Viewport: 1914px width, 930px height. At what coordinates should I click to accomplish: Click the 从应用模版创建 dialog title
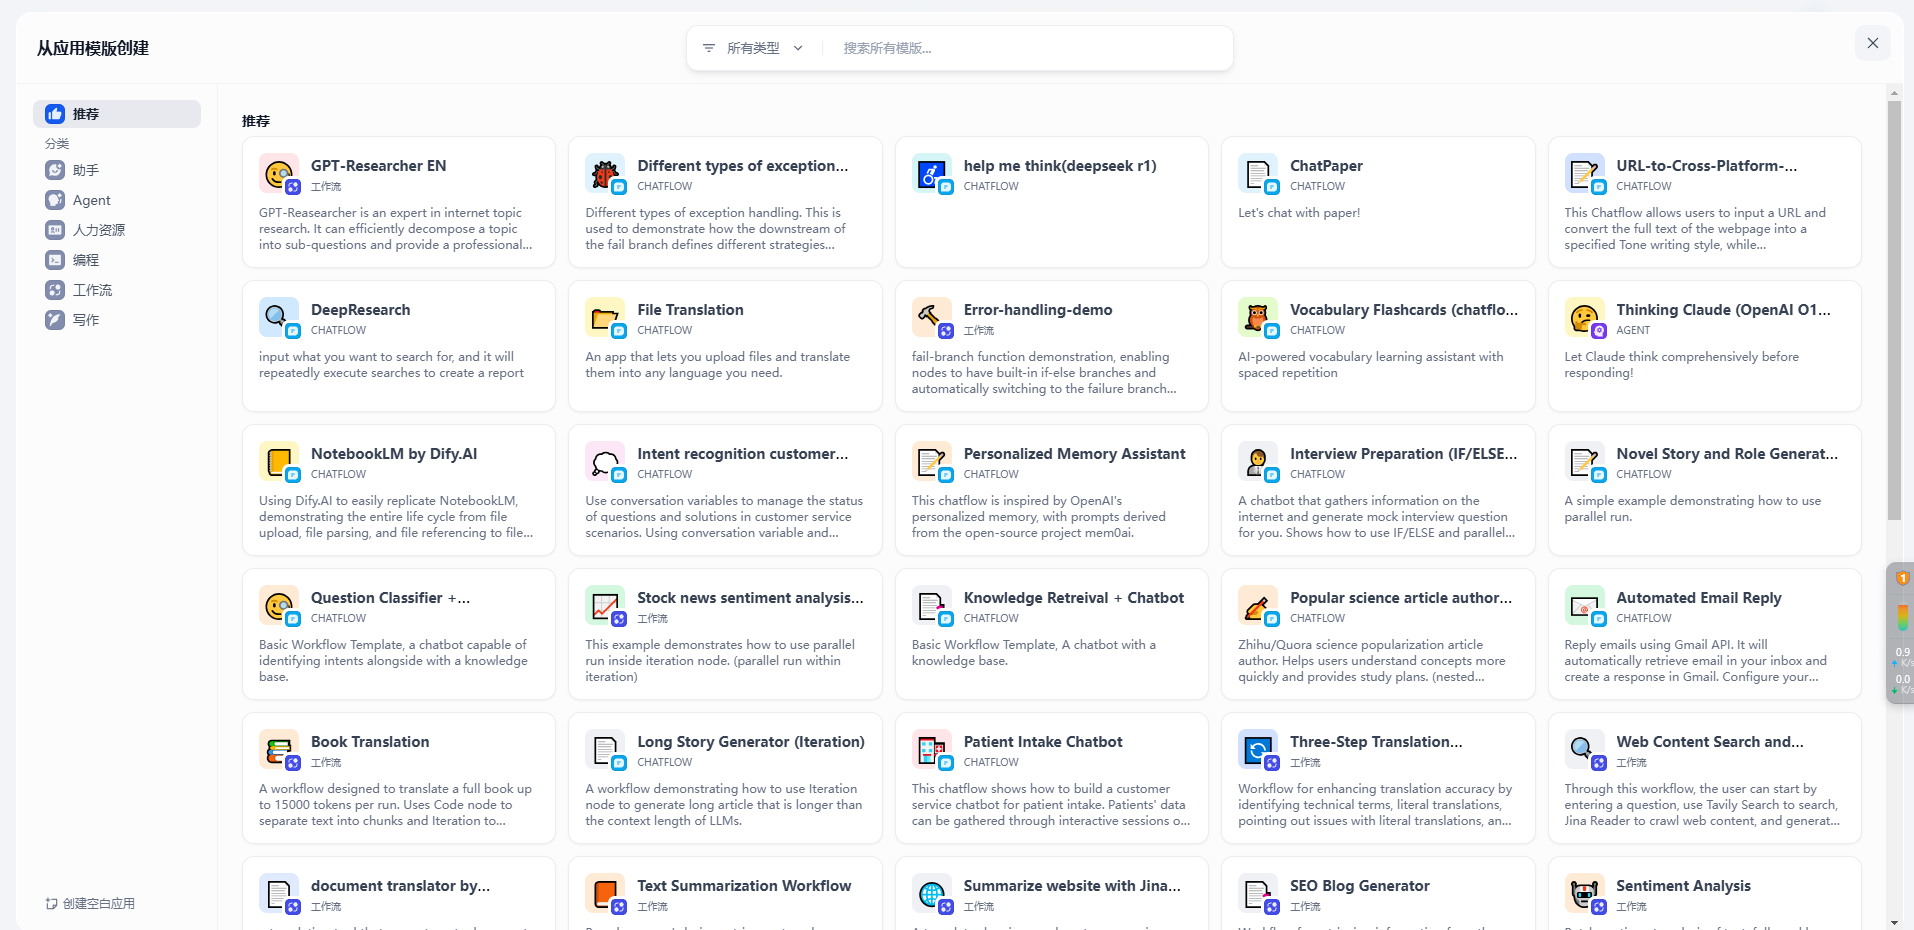(x=93, y=48)
